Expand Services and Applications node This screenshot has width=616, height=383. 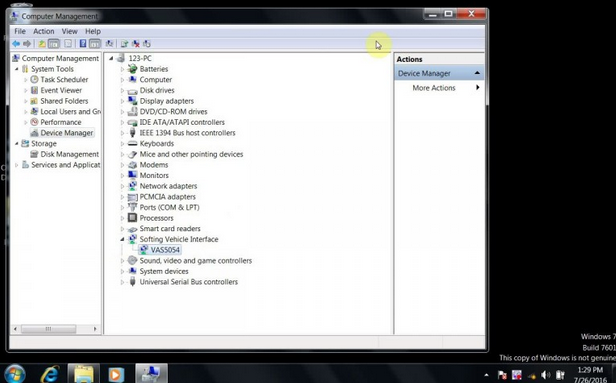(16, 165)
